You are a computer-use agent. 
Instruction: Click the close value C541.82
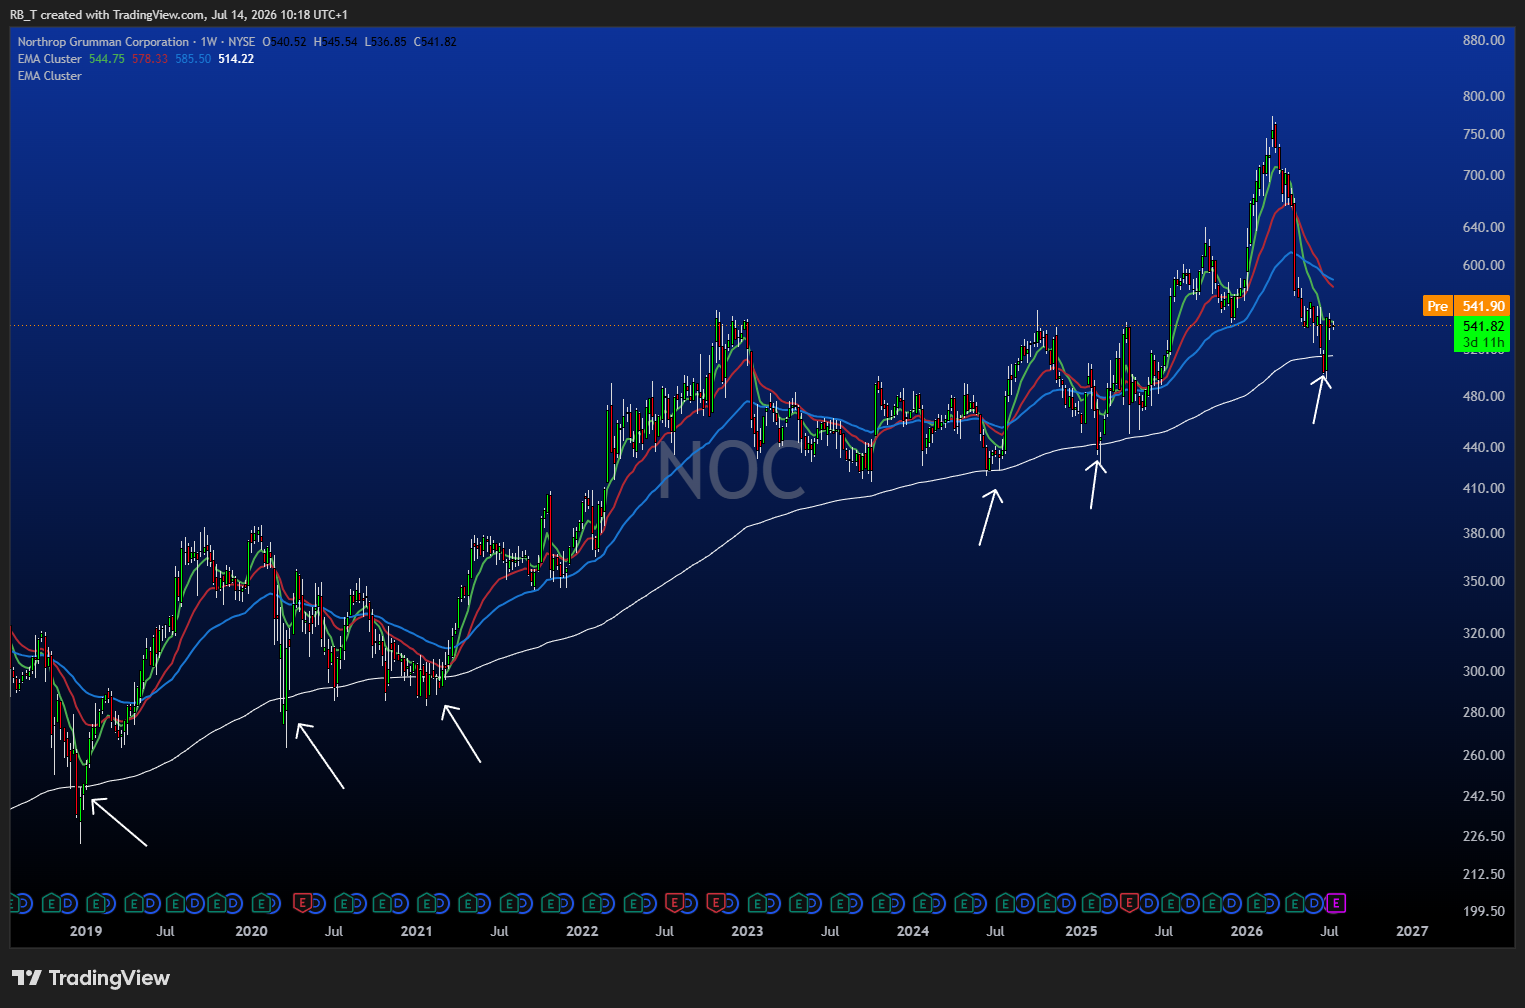pyautogui.click(x=435, y=42)
